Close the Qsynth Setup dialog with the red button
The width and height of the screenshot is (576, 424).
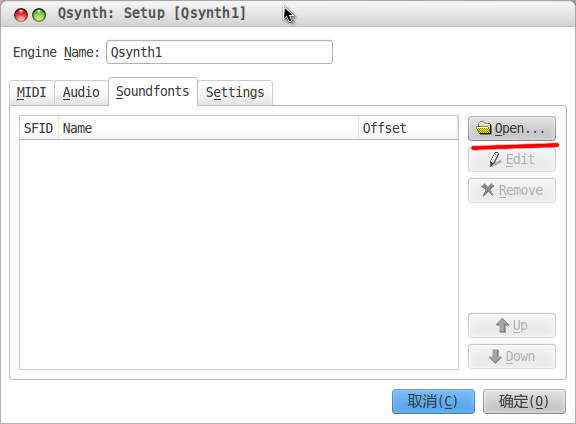(21, 15)
